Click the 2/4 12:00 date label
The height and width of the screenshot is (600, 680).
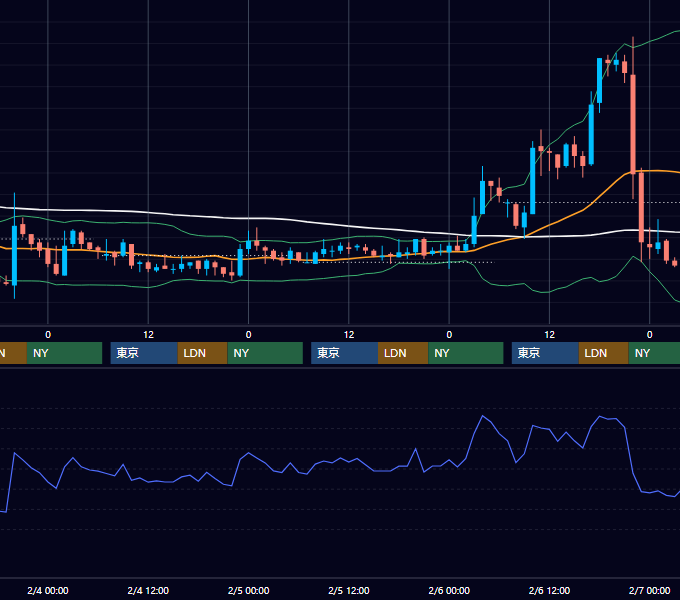148,590
